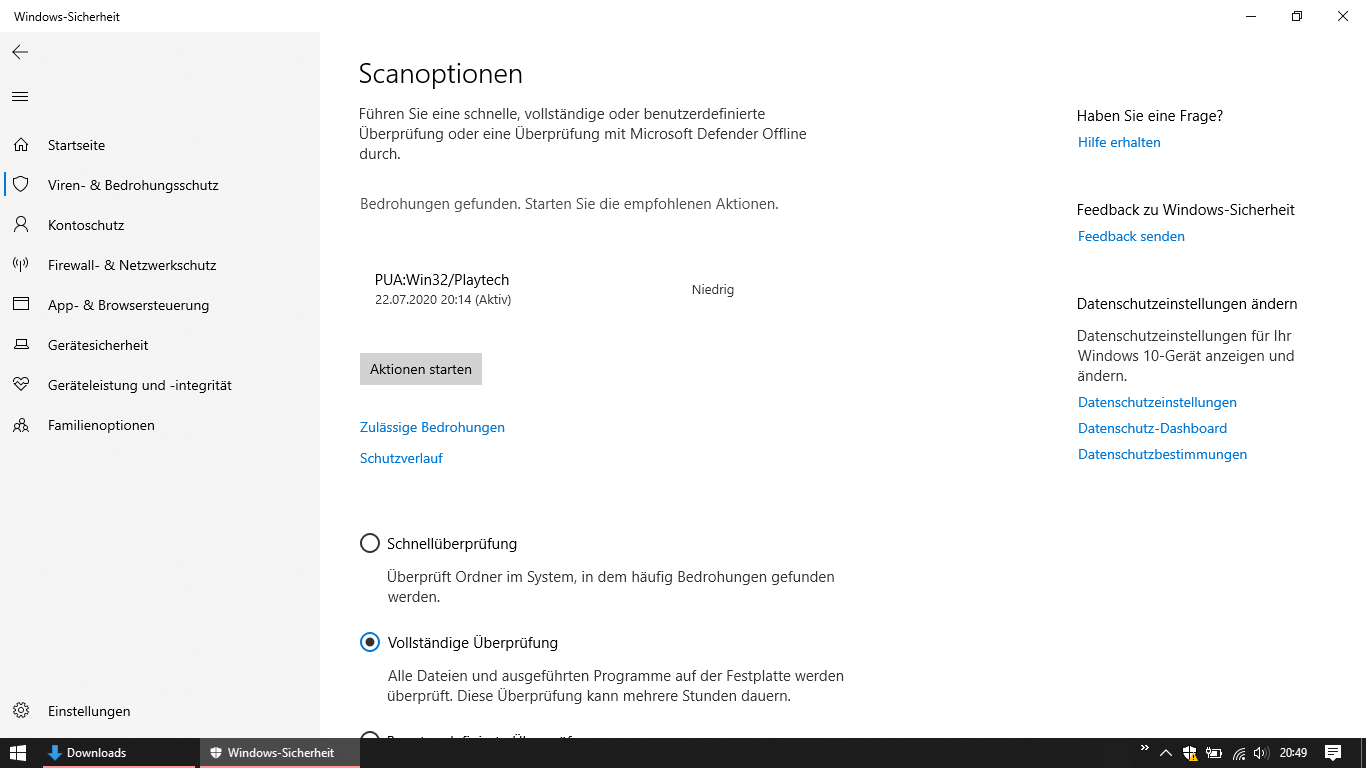Click the family icon for Familienoptionen
Screen dimensions: 1366x768
click(x=21, y=425)
